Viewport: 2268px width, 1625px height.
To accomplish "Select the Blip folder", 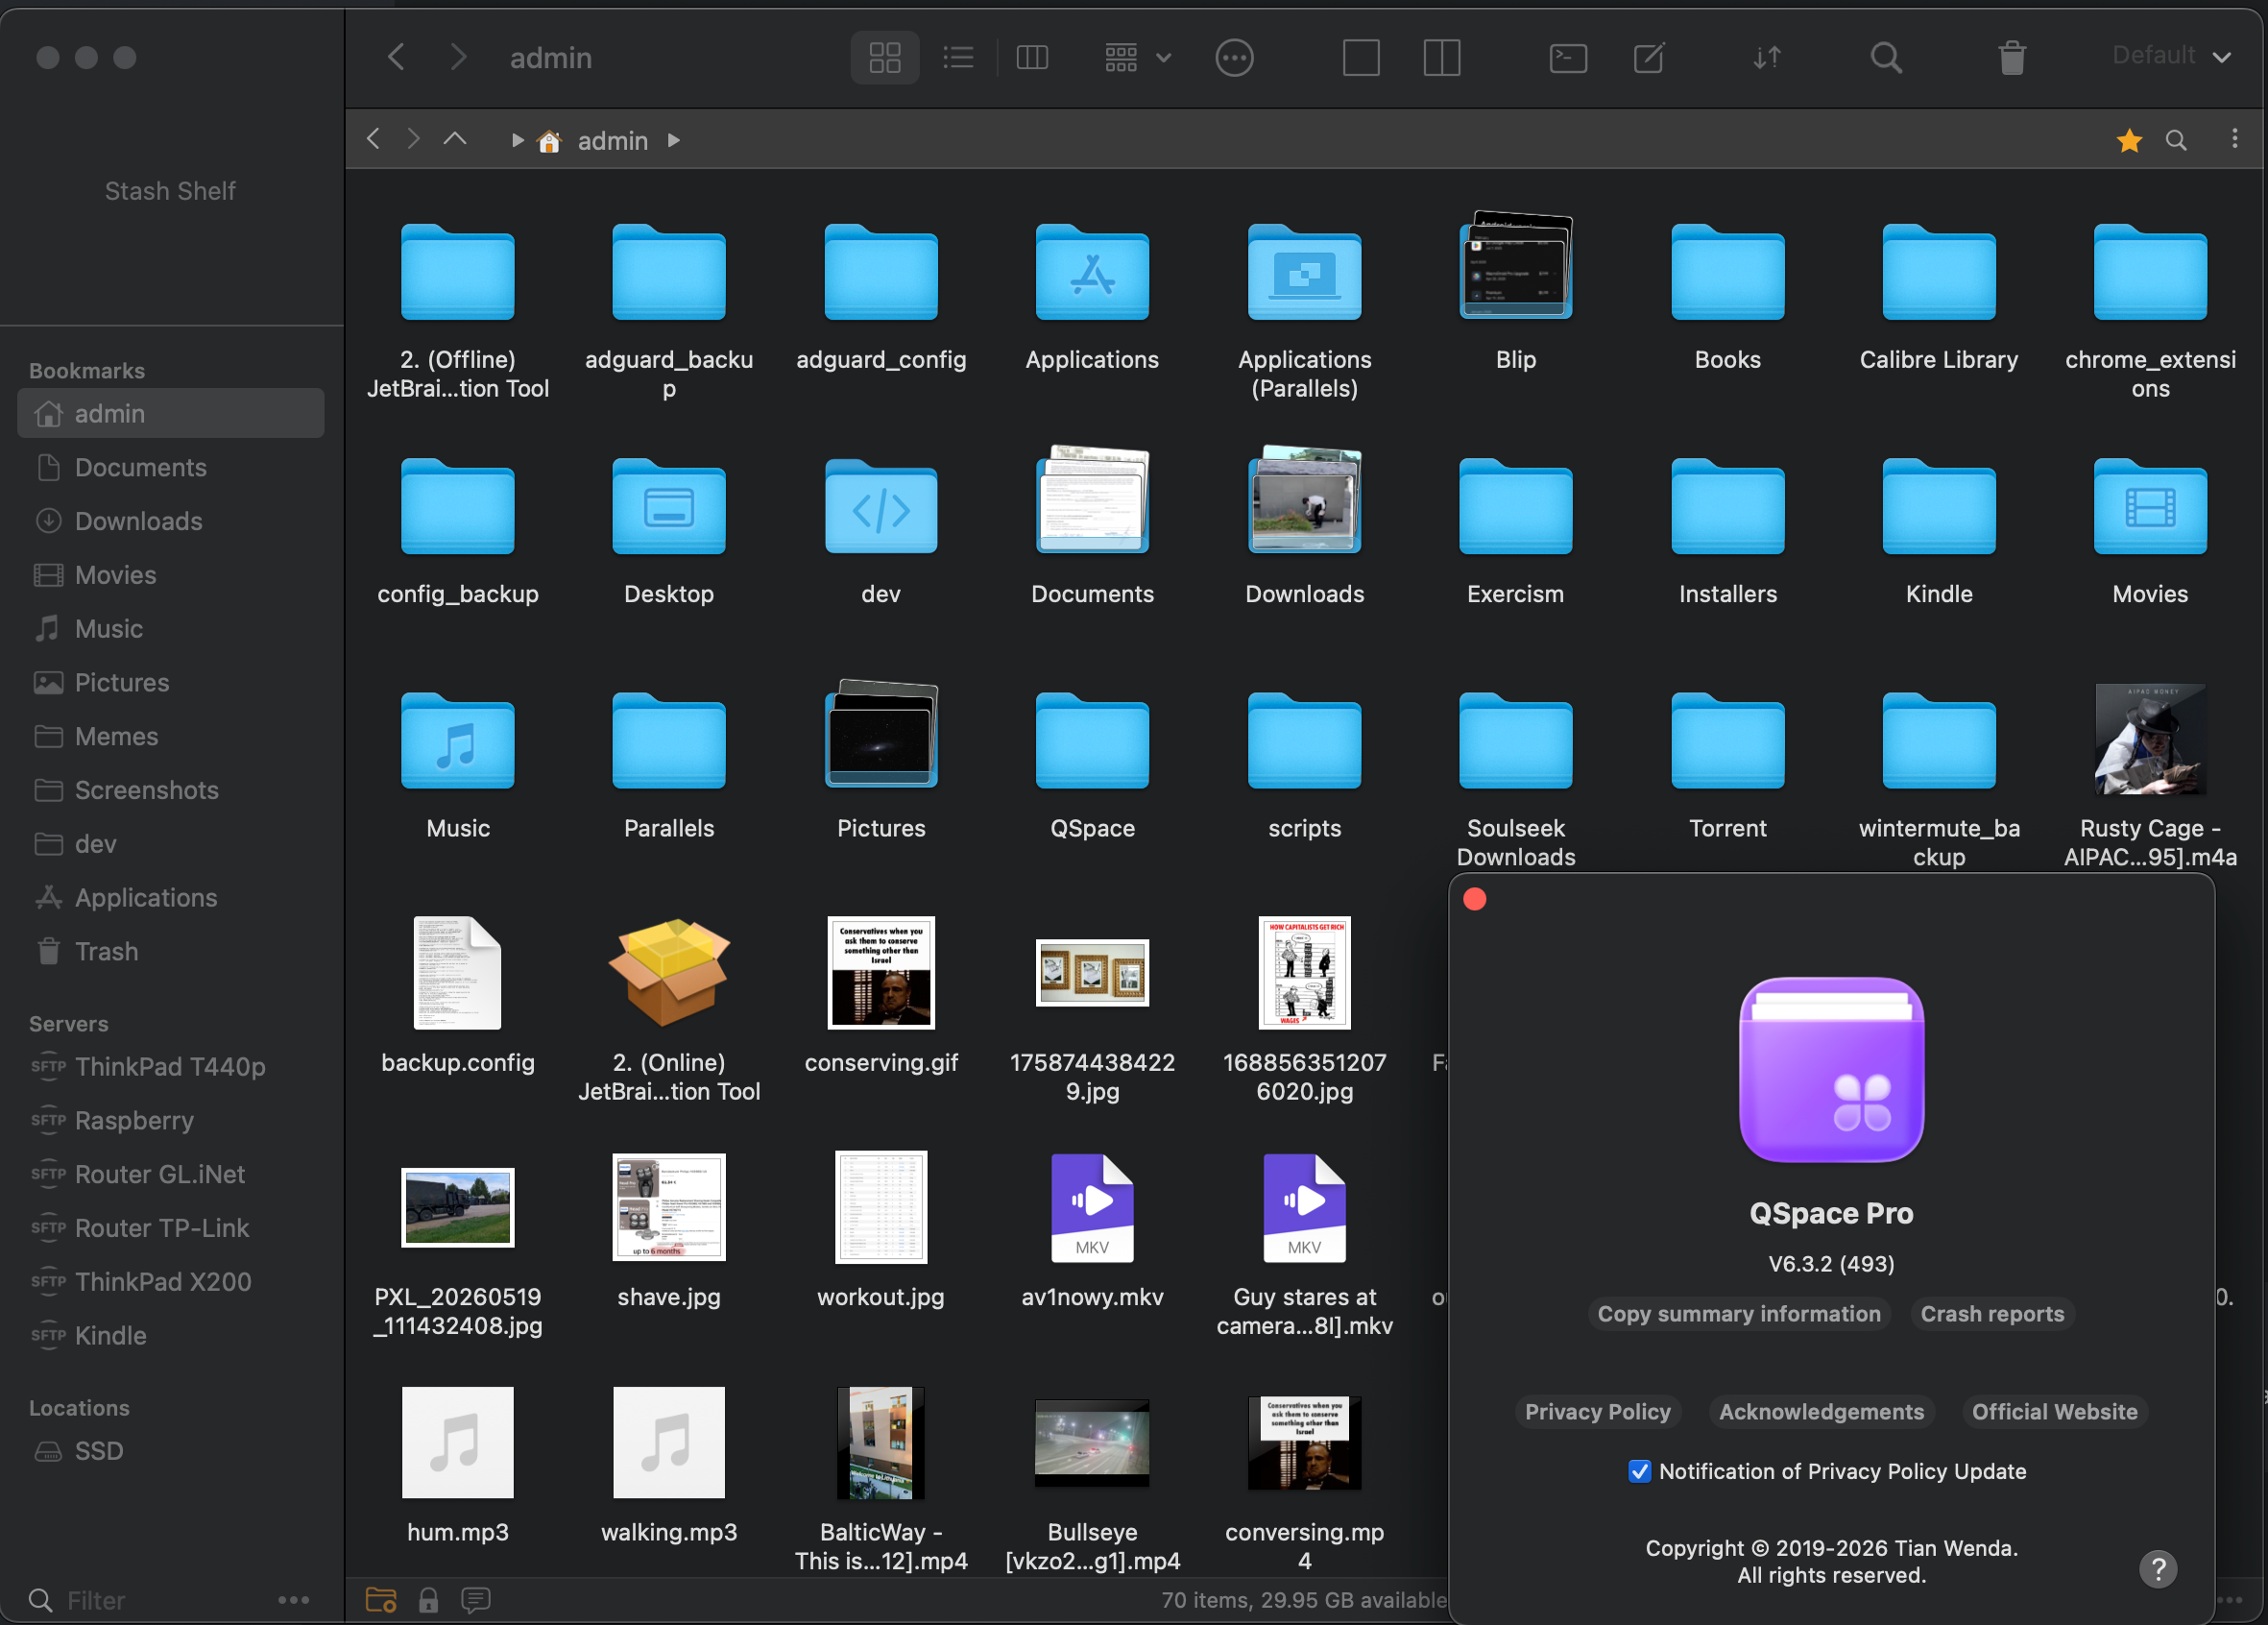I will pyautogui.click(x=1516, y=291).
